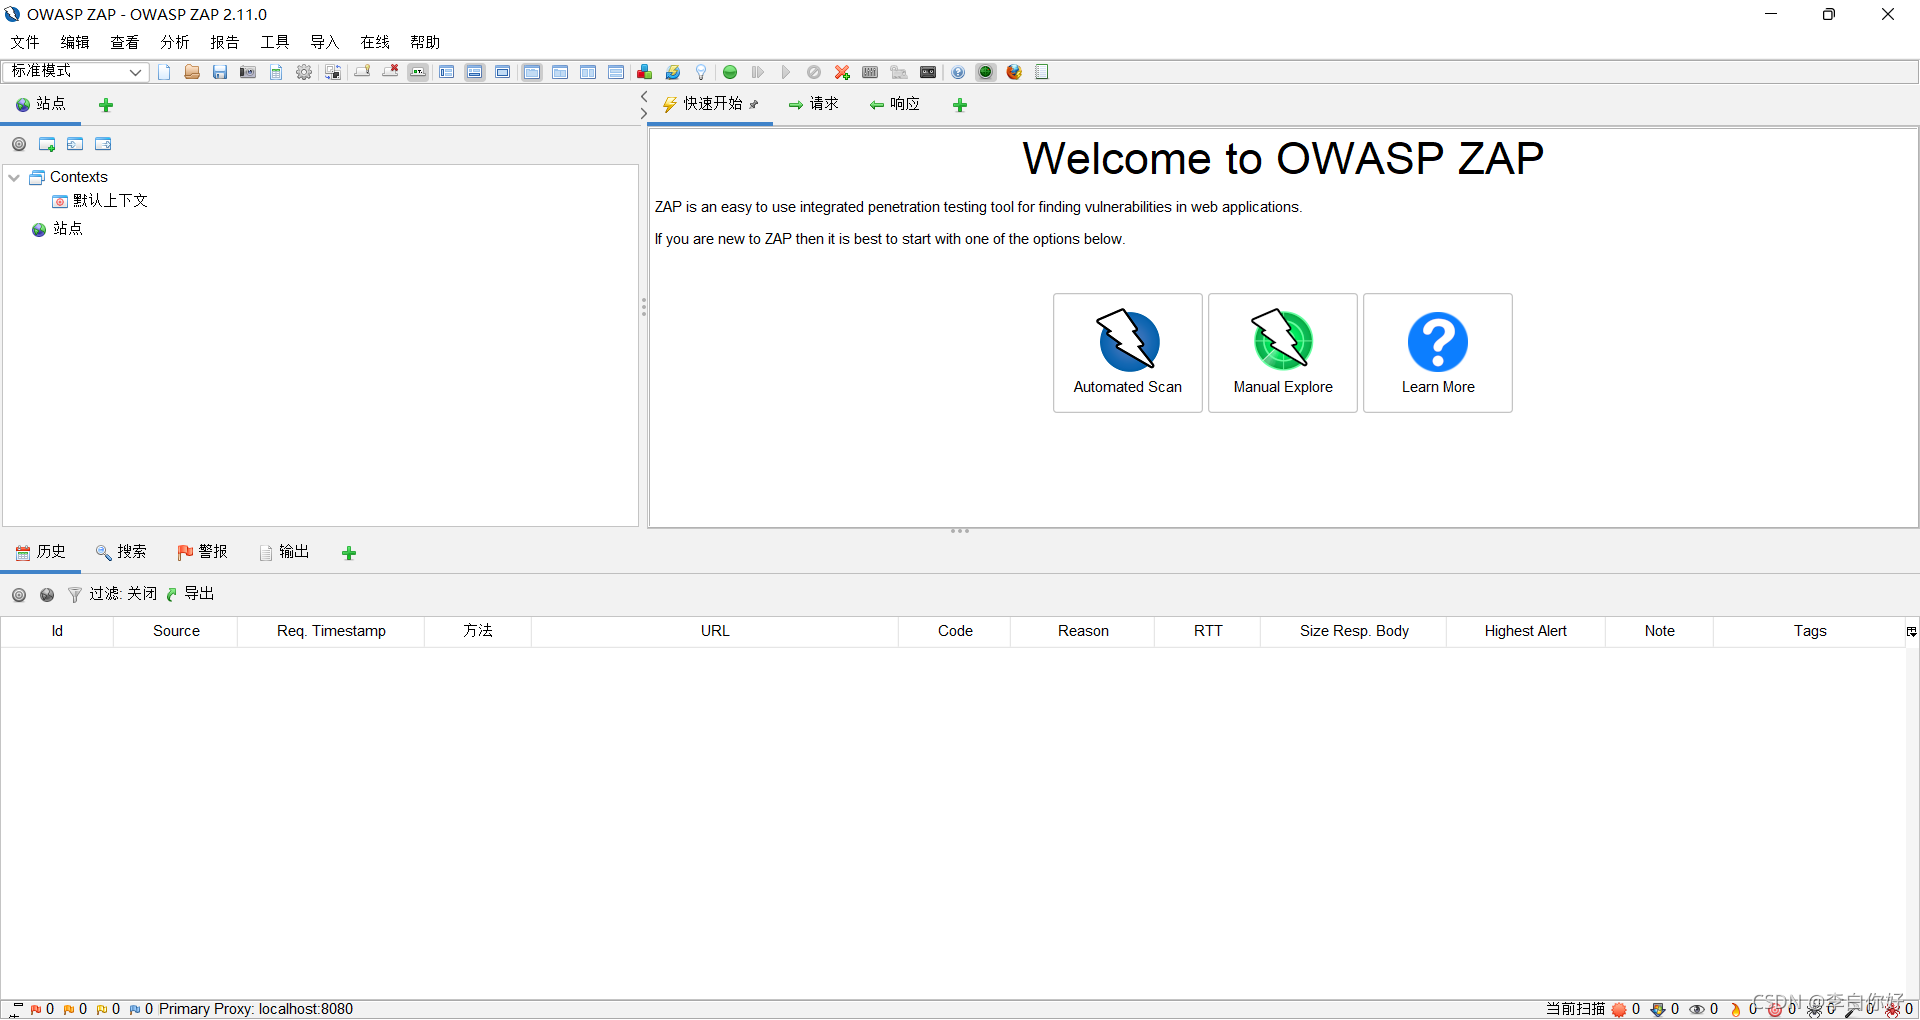The image size is (1920, 1020).
Task: Click the Open Session folder icon
Action: (192, 72)
